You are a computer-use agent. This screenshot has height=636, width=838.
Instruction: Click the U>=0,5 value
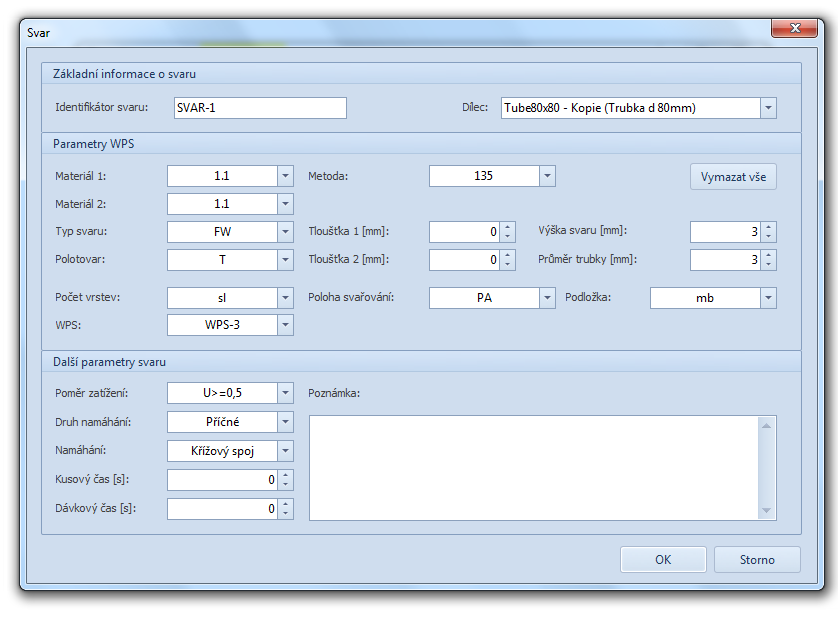click(x=222, y=393)
